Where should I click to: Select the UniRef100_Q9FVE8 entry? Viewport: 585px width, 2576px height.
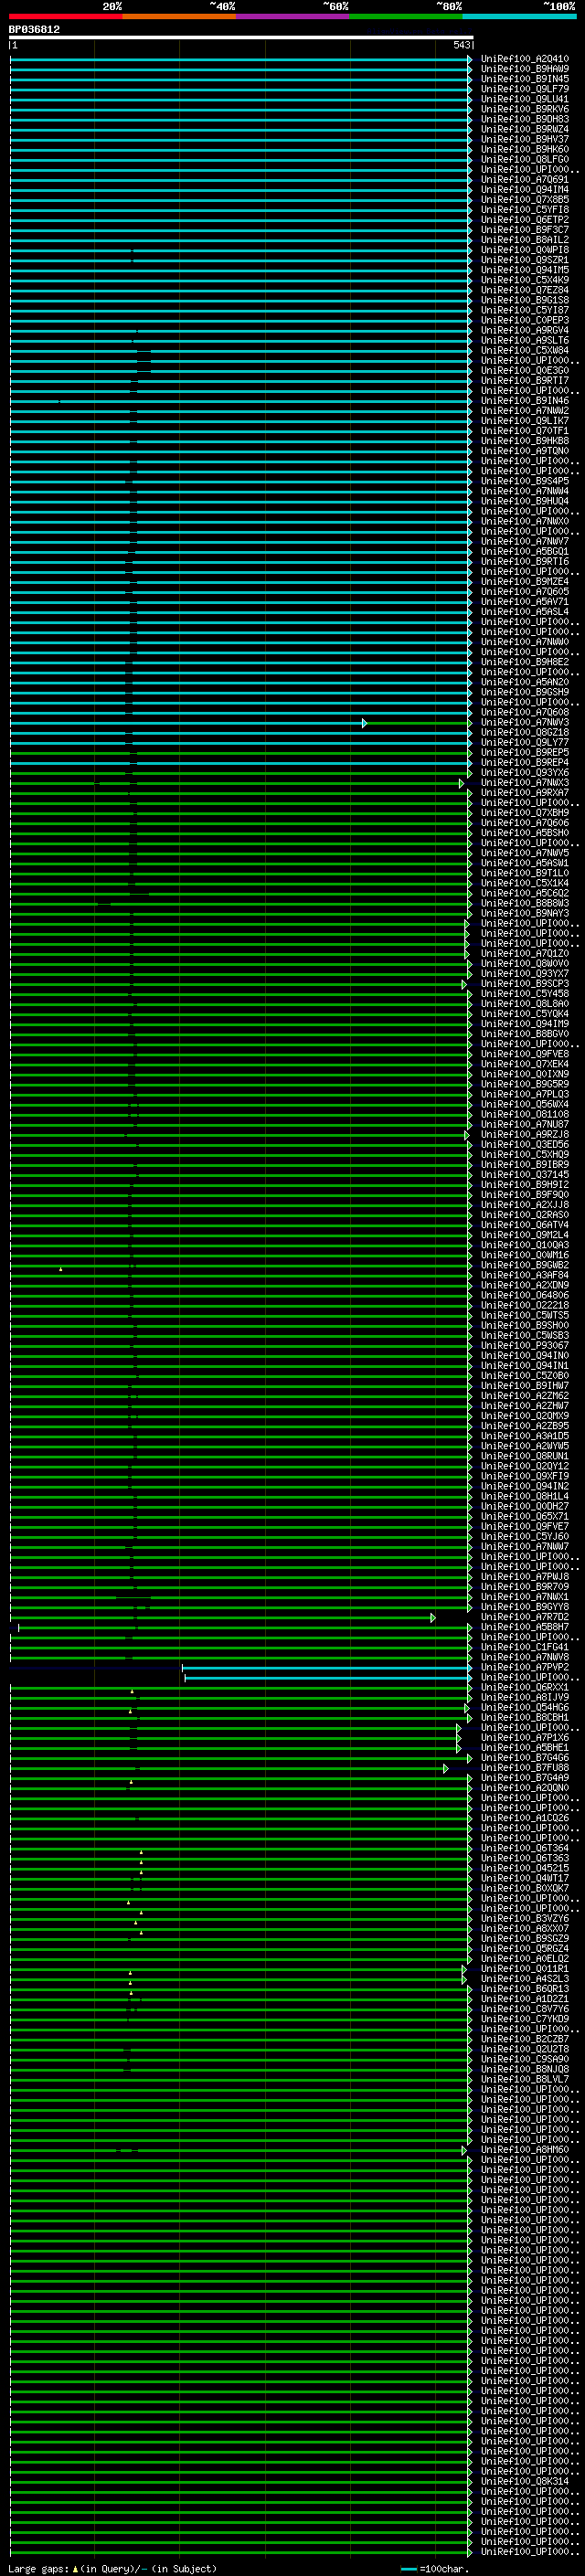coord(524,1054)
